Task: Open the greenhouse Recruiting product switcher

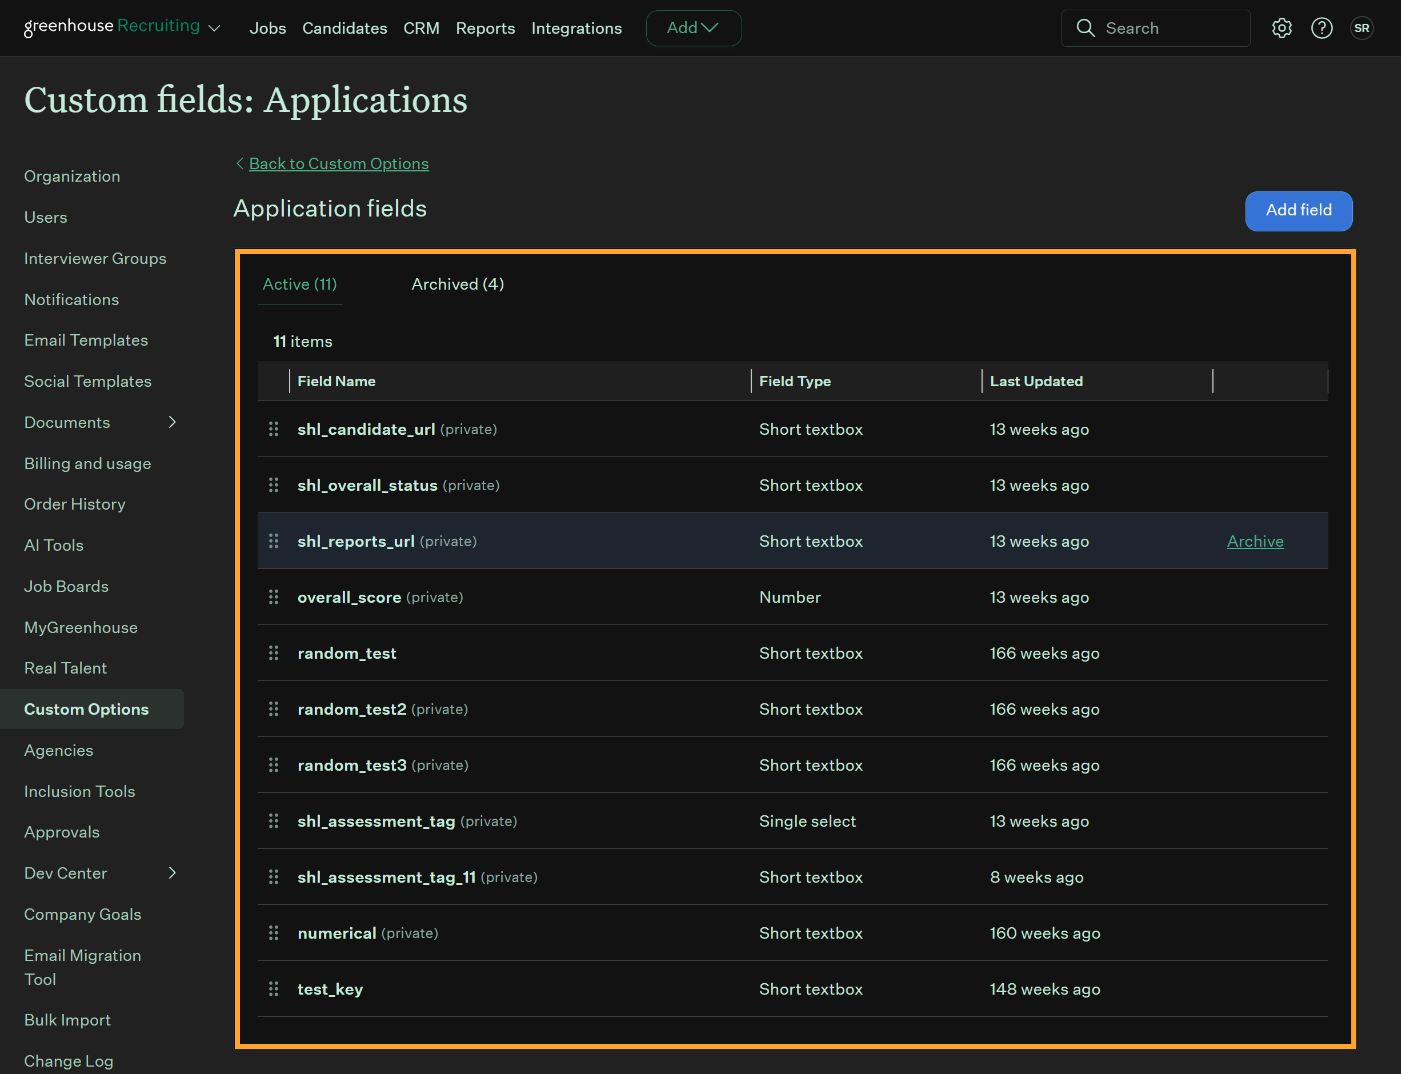Action: [122, 27]
